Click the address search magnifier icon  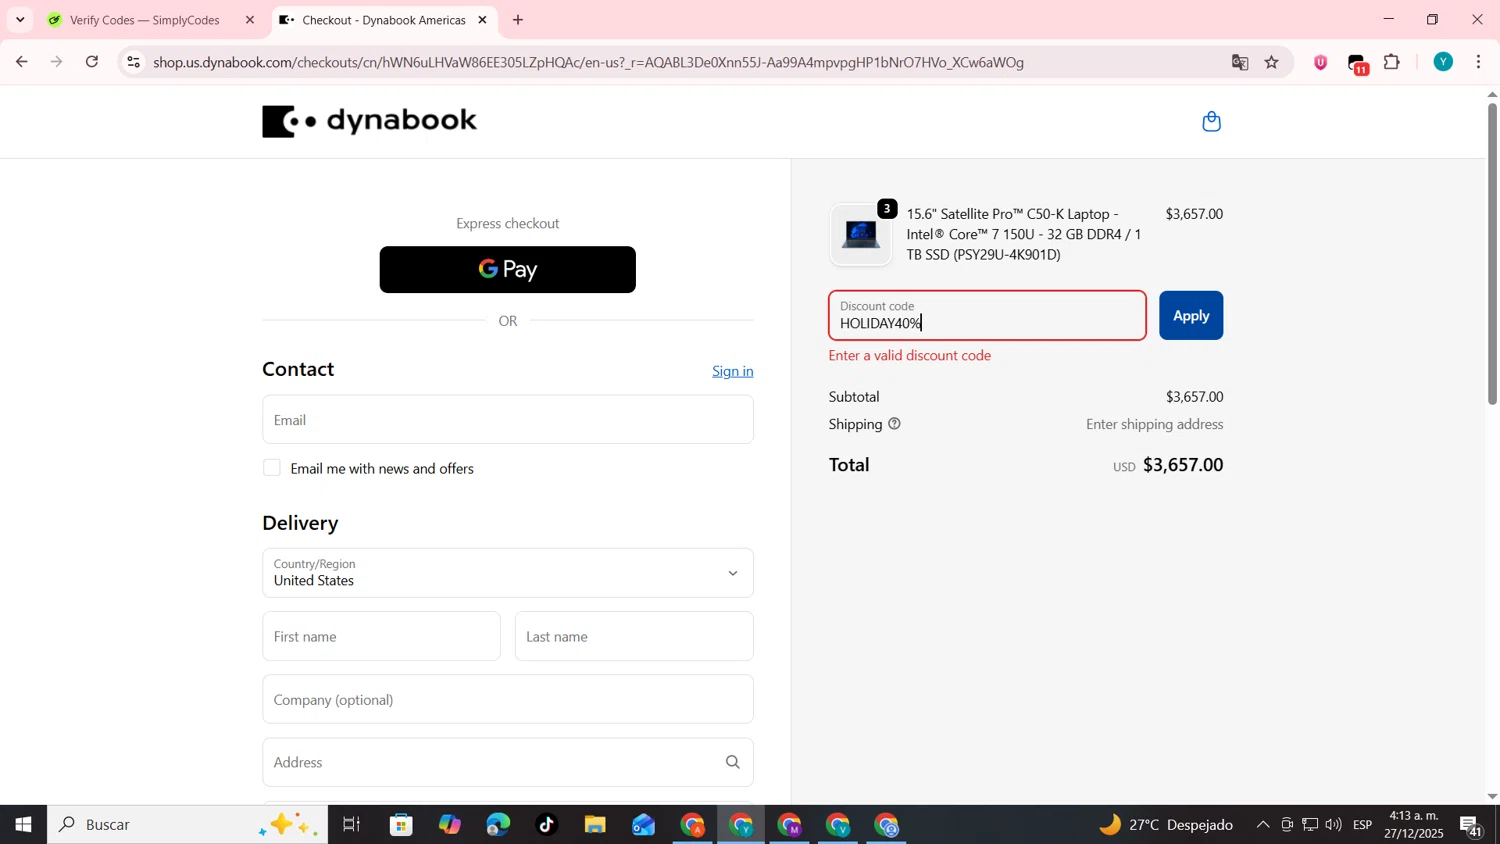733,762
